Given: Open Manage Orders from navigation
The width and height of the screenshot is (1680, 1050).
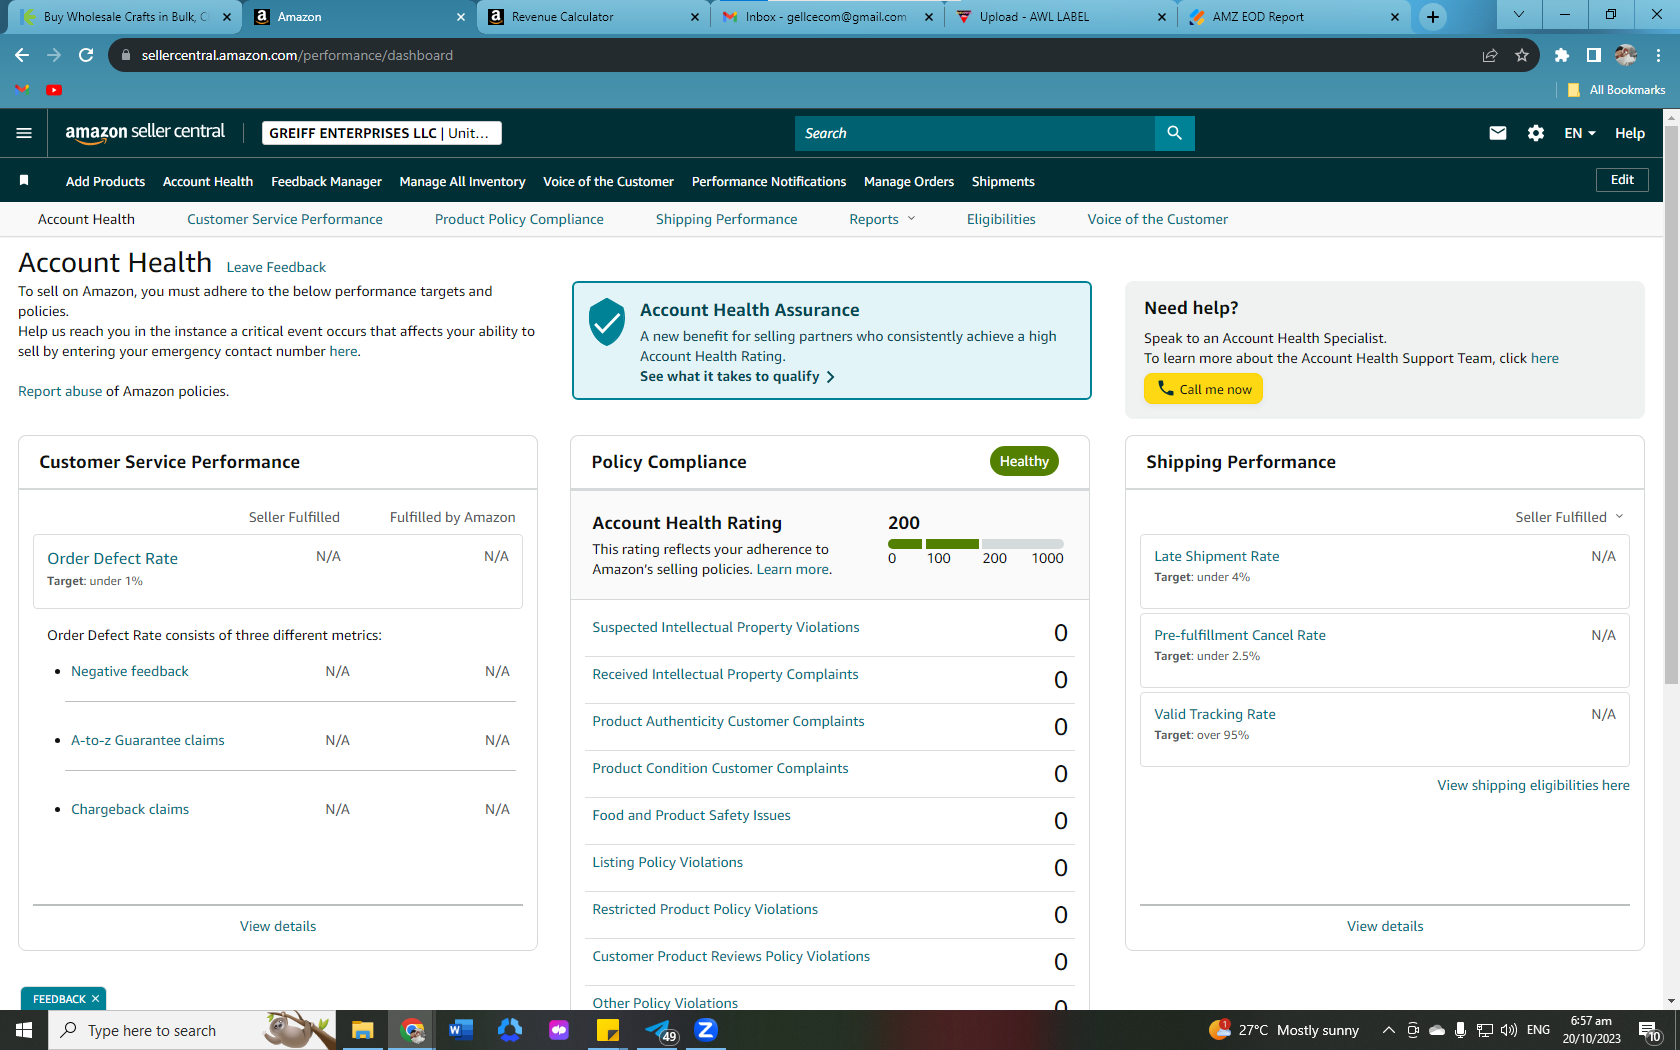Looking at the screenshot, I should (x=909, y=181).
